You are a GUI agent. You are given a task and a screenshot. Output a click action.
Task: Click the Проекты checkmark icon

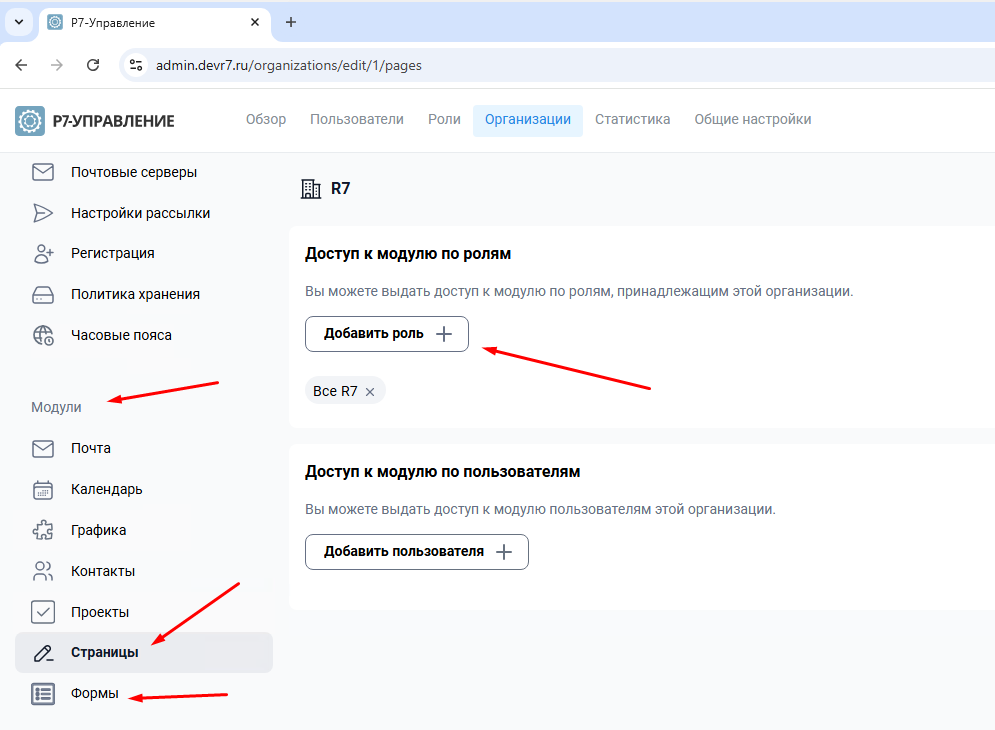(x=42, y=612)
